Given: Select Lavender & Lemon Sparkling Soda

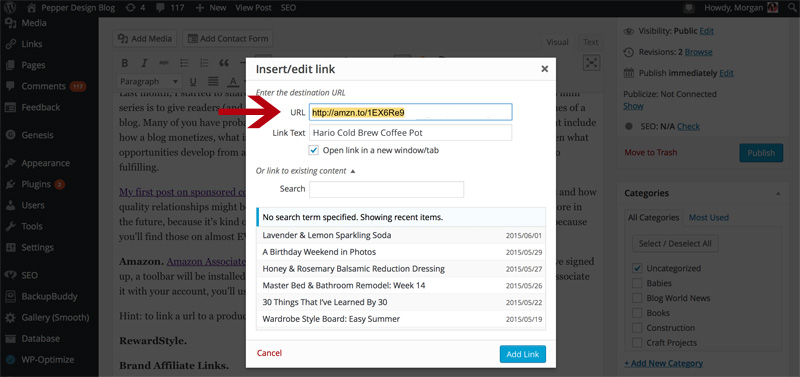Looking at the screenshot, I should click(401, 235).
